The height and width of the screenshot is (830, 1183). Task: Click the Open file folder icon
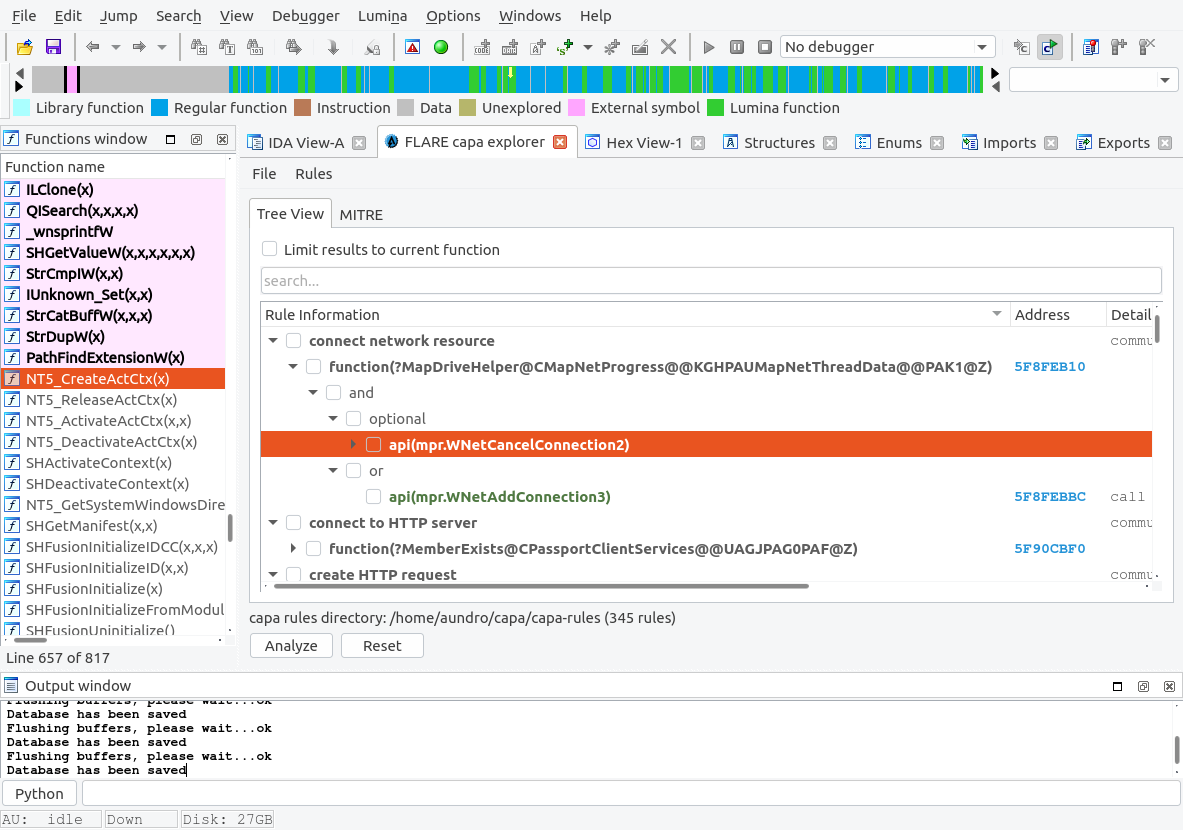point(25,47)
